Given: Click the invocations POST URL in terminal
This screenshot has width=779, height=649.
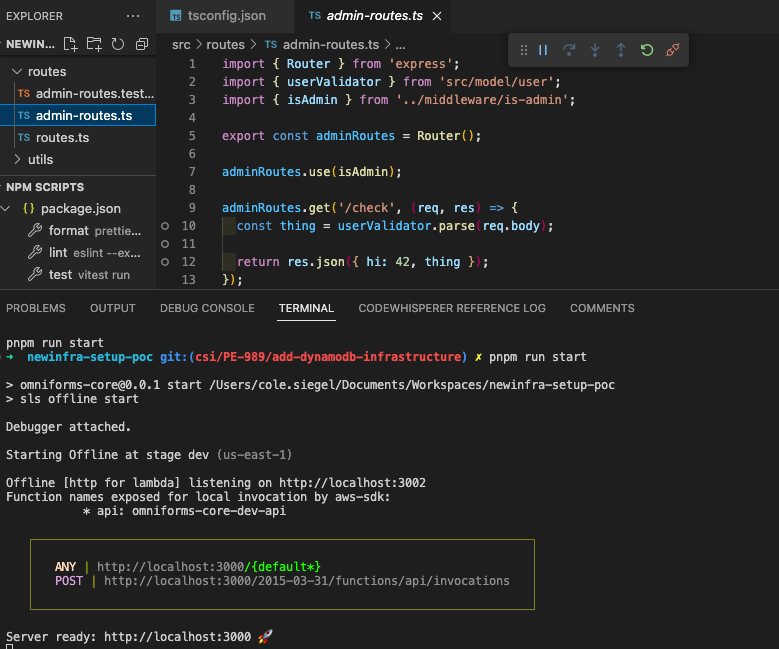Looking at the screenshot, I should click(x=307, y=580).
